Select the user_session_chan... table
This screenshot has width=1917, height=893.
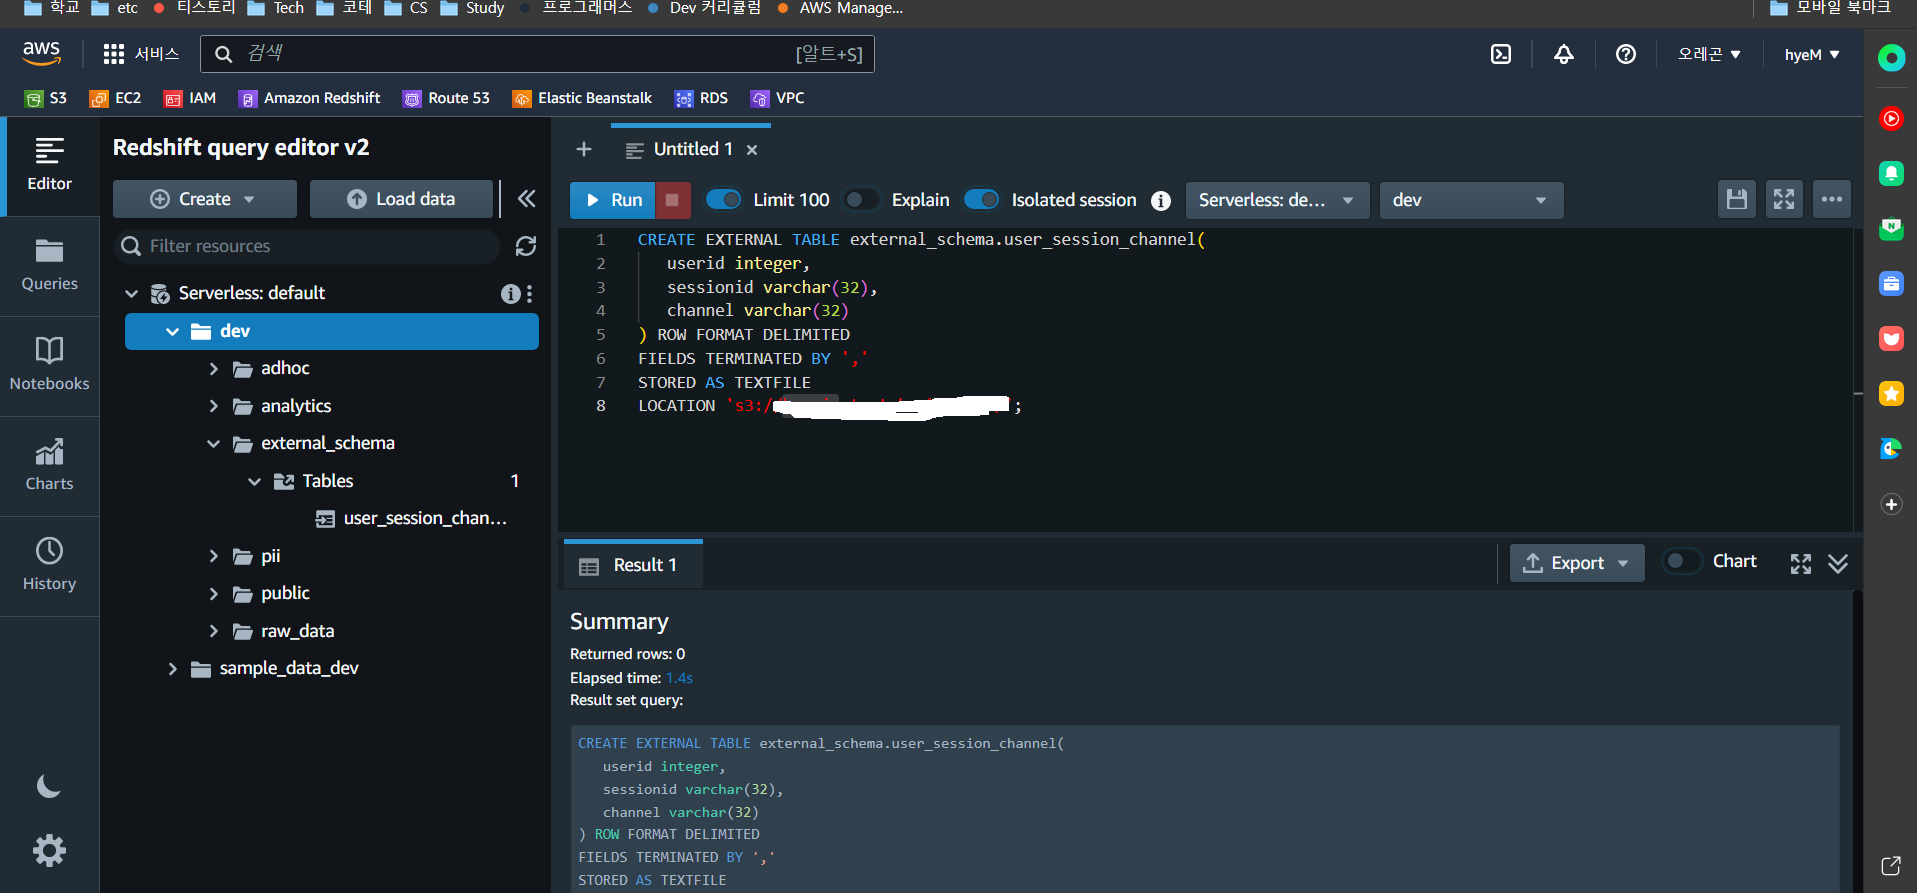tap(411, 518)
